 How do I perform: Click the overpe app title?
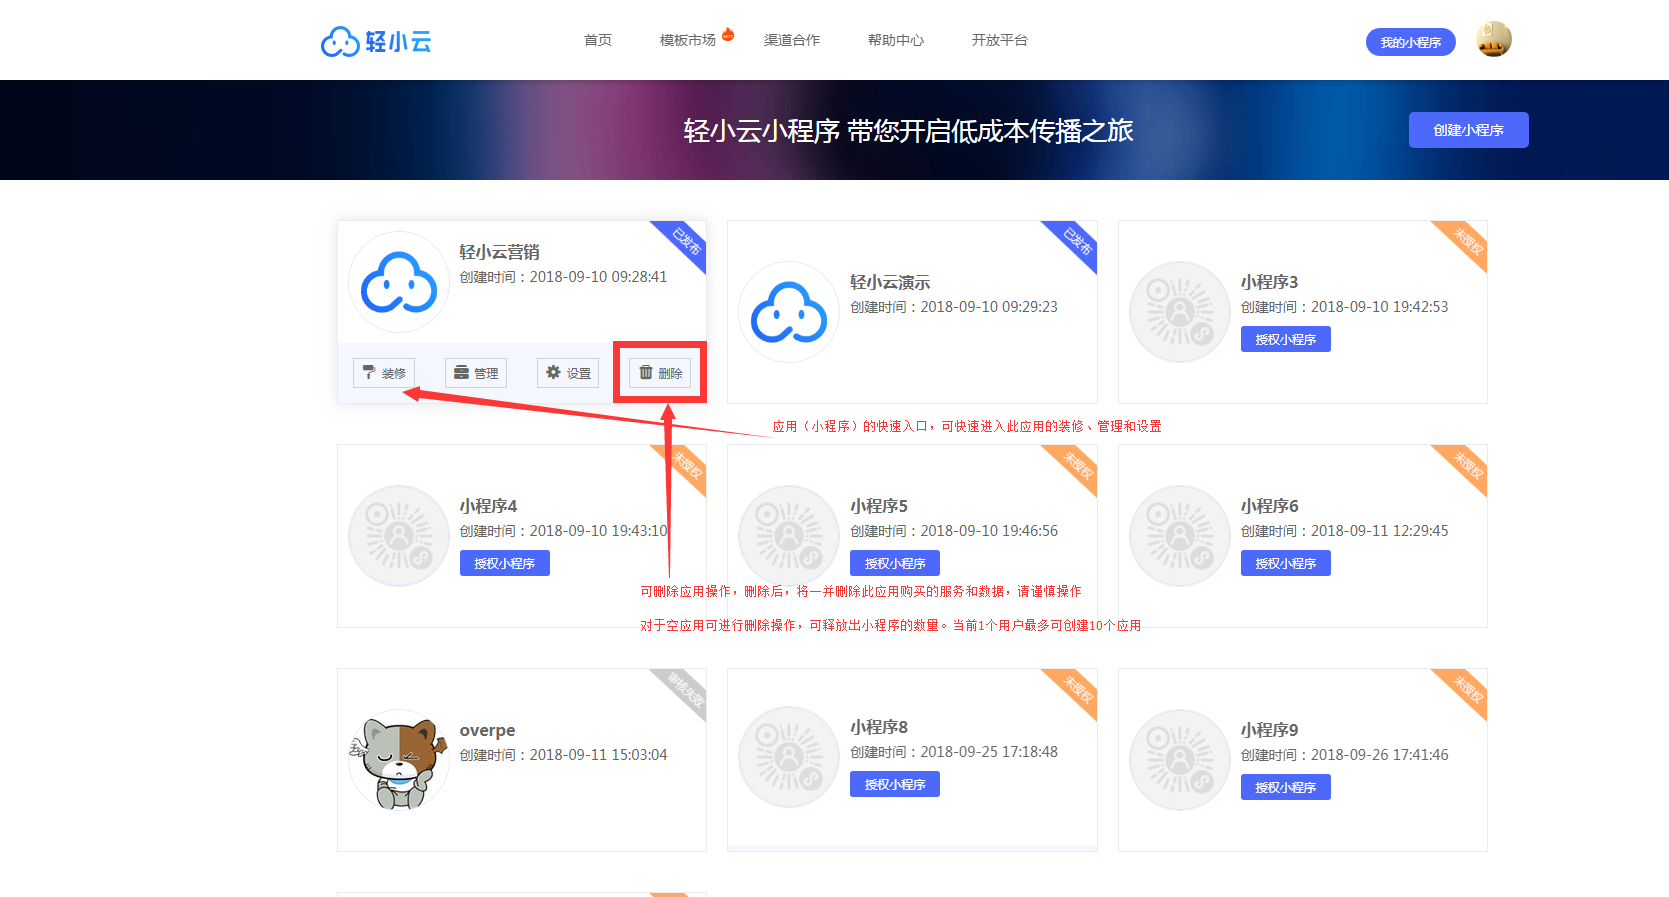click(x=487, y=731)
